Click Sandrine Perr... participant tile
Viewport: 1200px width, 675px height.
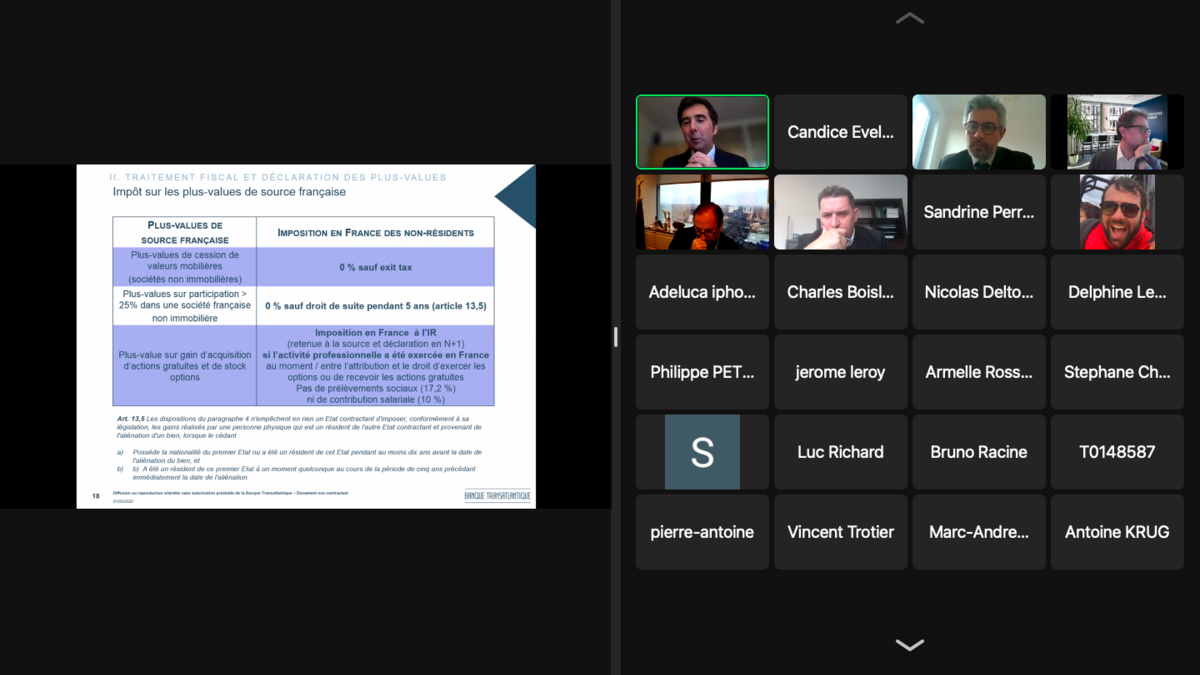coord(978,212)
